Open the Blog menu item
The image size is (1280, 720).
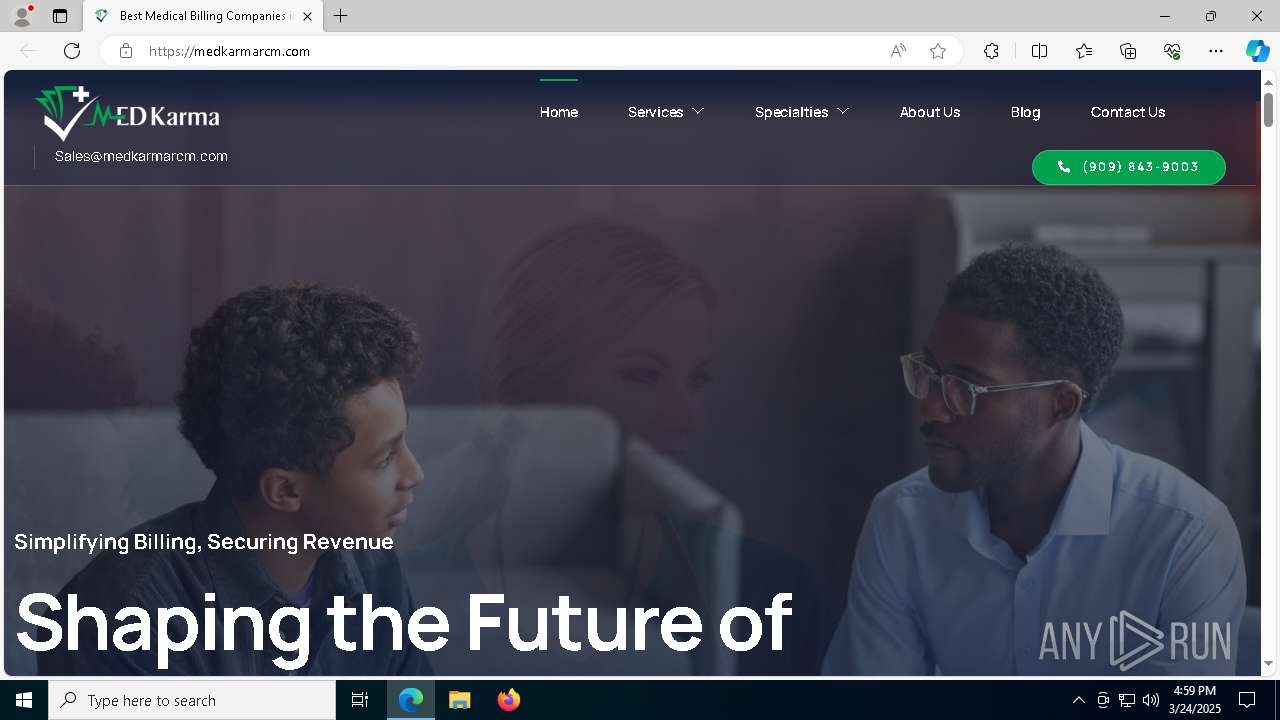pyautogui.click(x=1025, y=112)
